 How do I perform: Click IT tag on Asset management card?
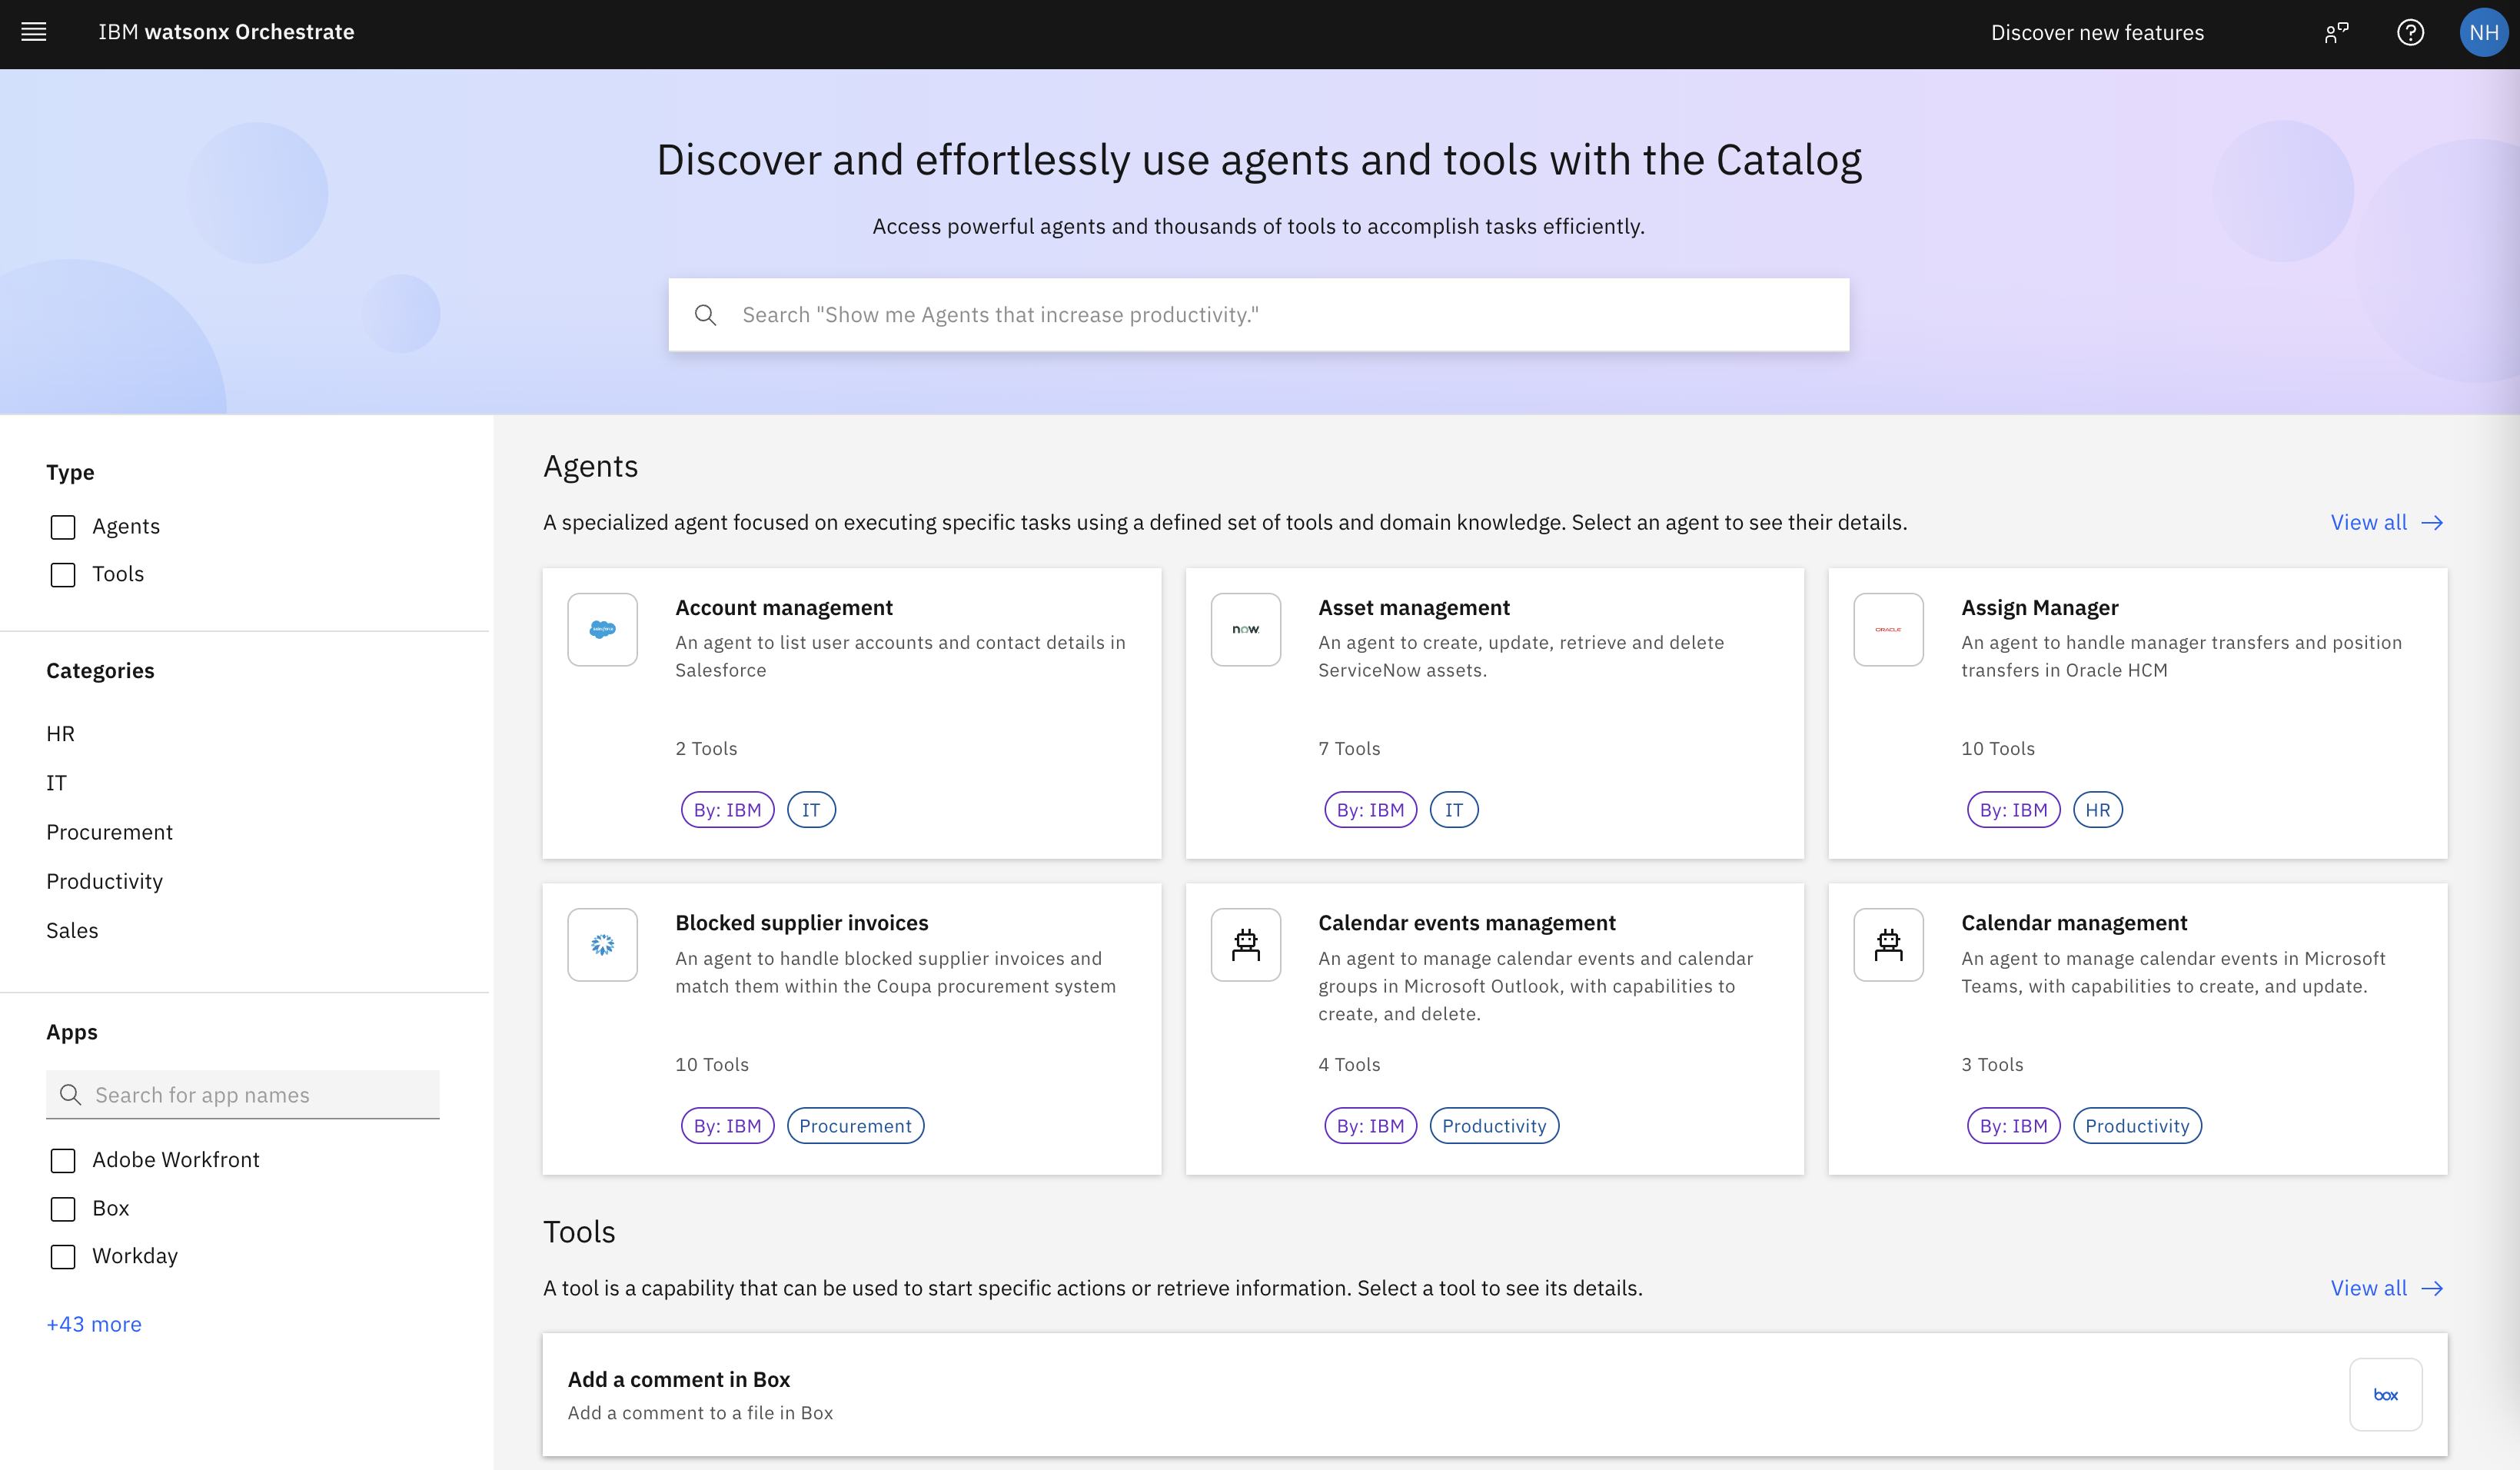1454,810
